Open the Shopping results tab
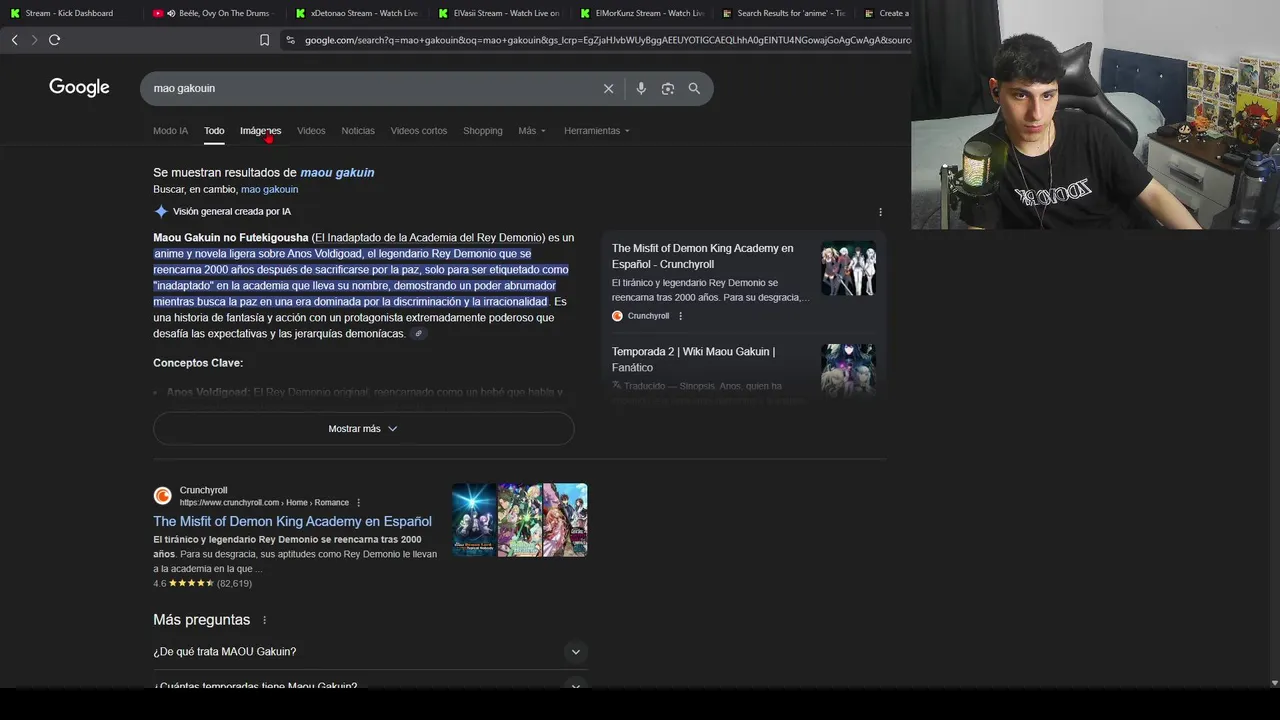The width and height of the screenshot is (1280, 720). (x=483, y=131)
